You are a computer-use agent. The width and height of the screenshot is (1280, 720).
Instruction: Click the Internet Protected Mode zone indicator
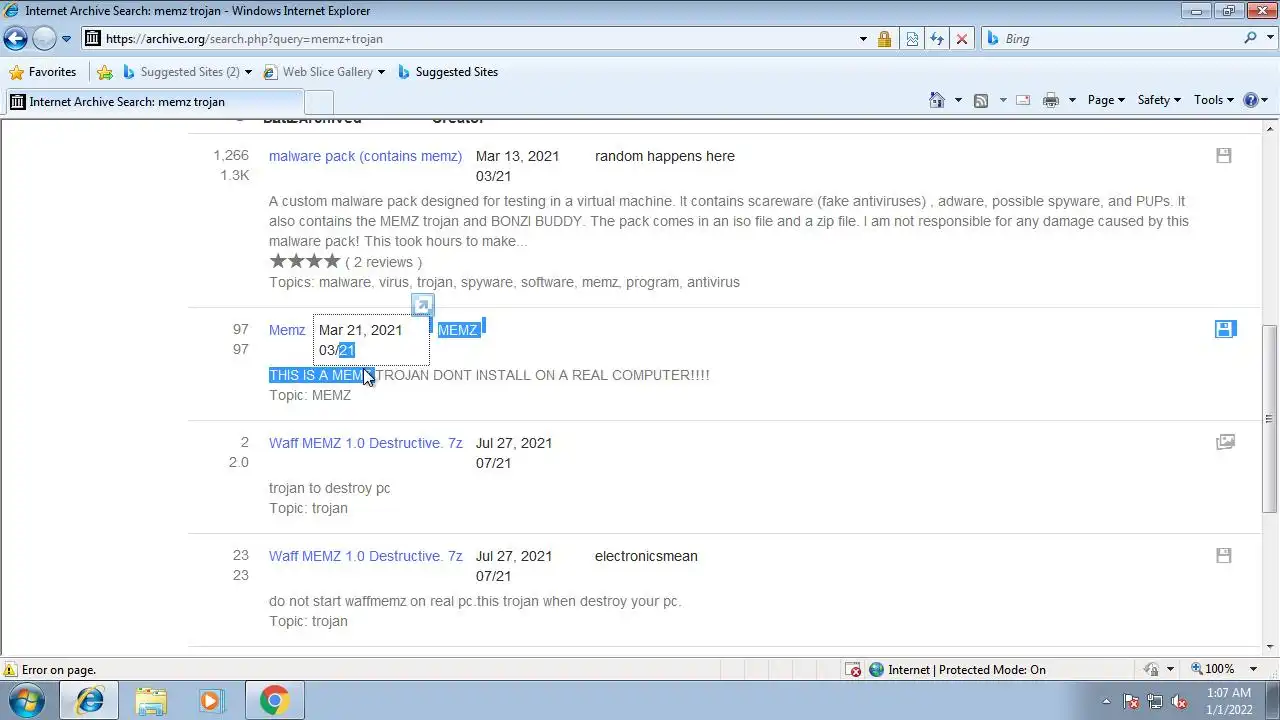957,670
